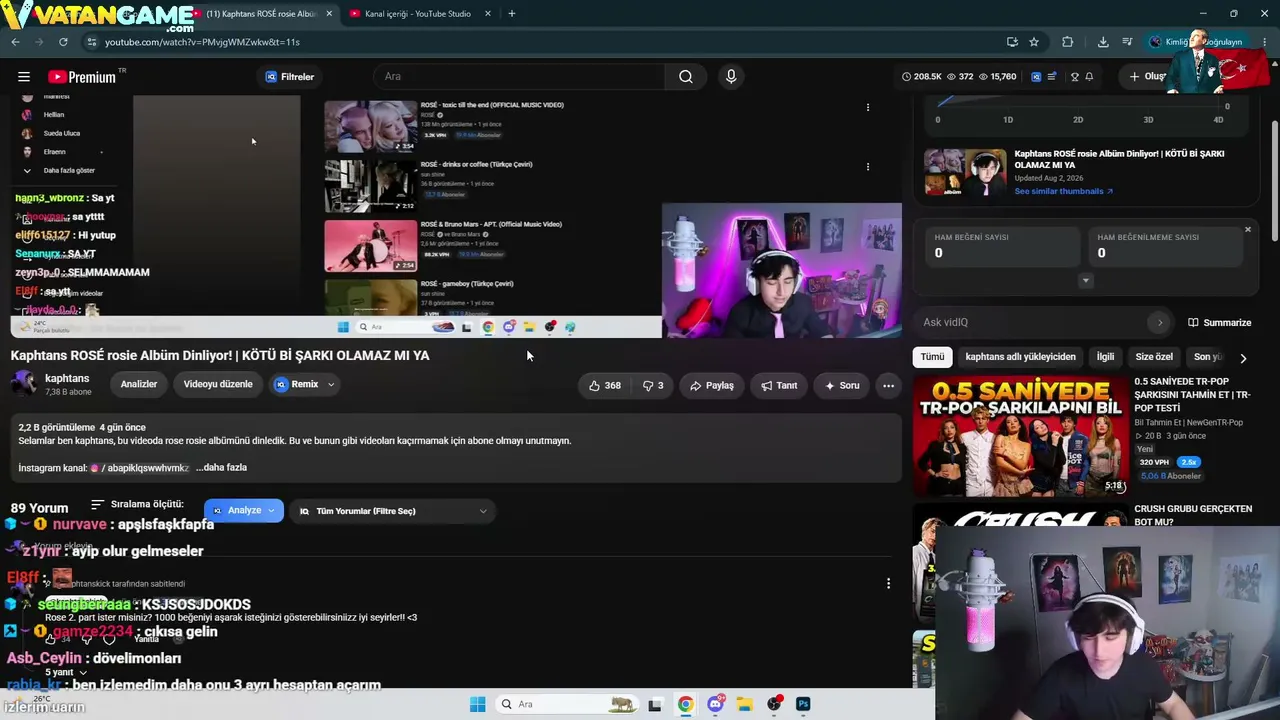Open the vidIQ Filtreler button
This screenshot has width=1280, height=720.
(x=289, y=77)
